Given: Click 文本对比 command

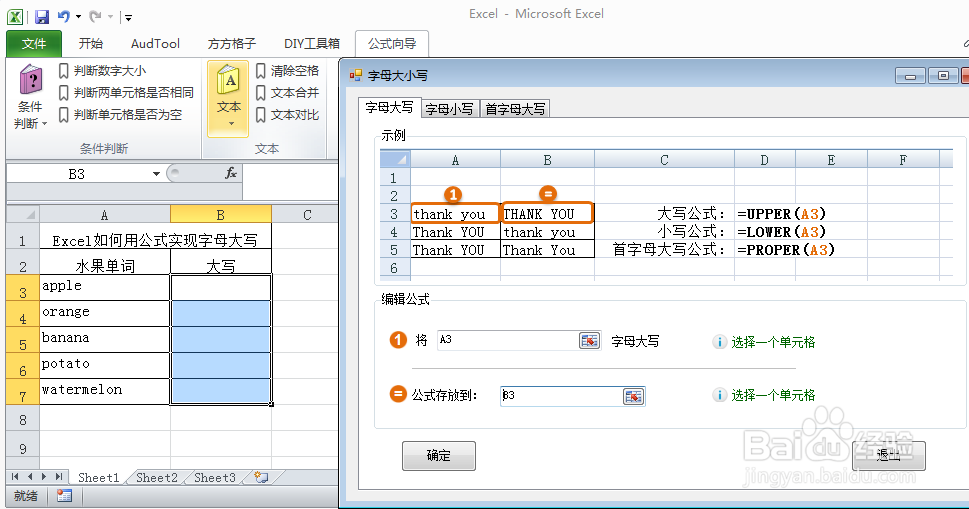Looking at the screenshot, I should coord(287,115).
